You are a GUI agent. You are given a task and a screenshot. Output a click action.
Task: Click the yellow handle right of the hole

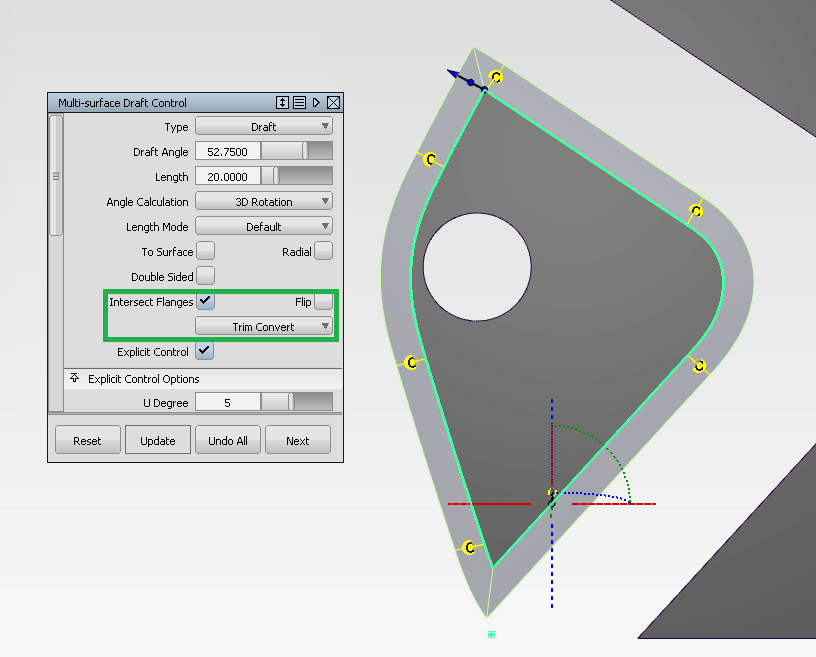pos(695,211)
